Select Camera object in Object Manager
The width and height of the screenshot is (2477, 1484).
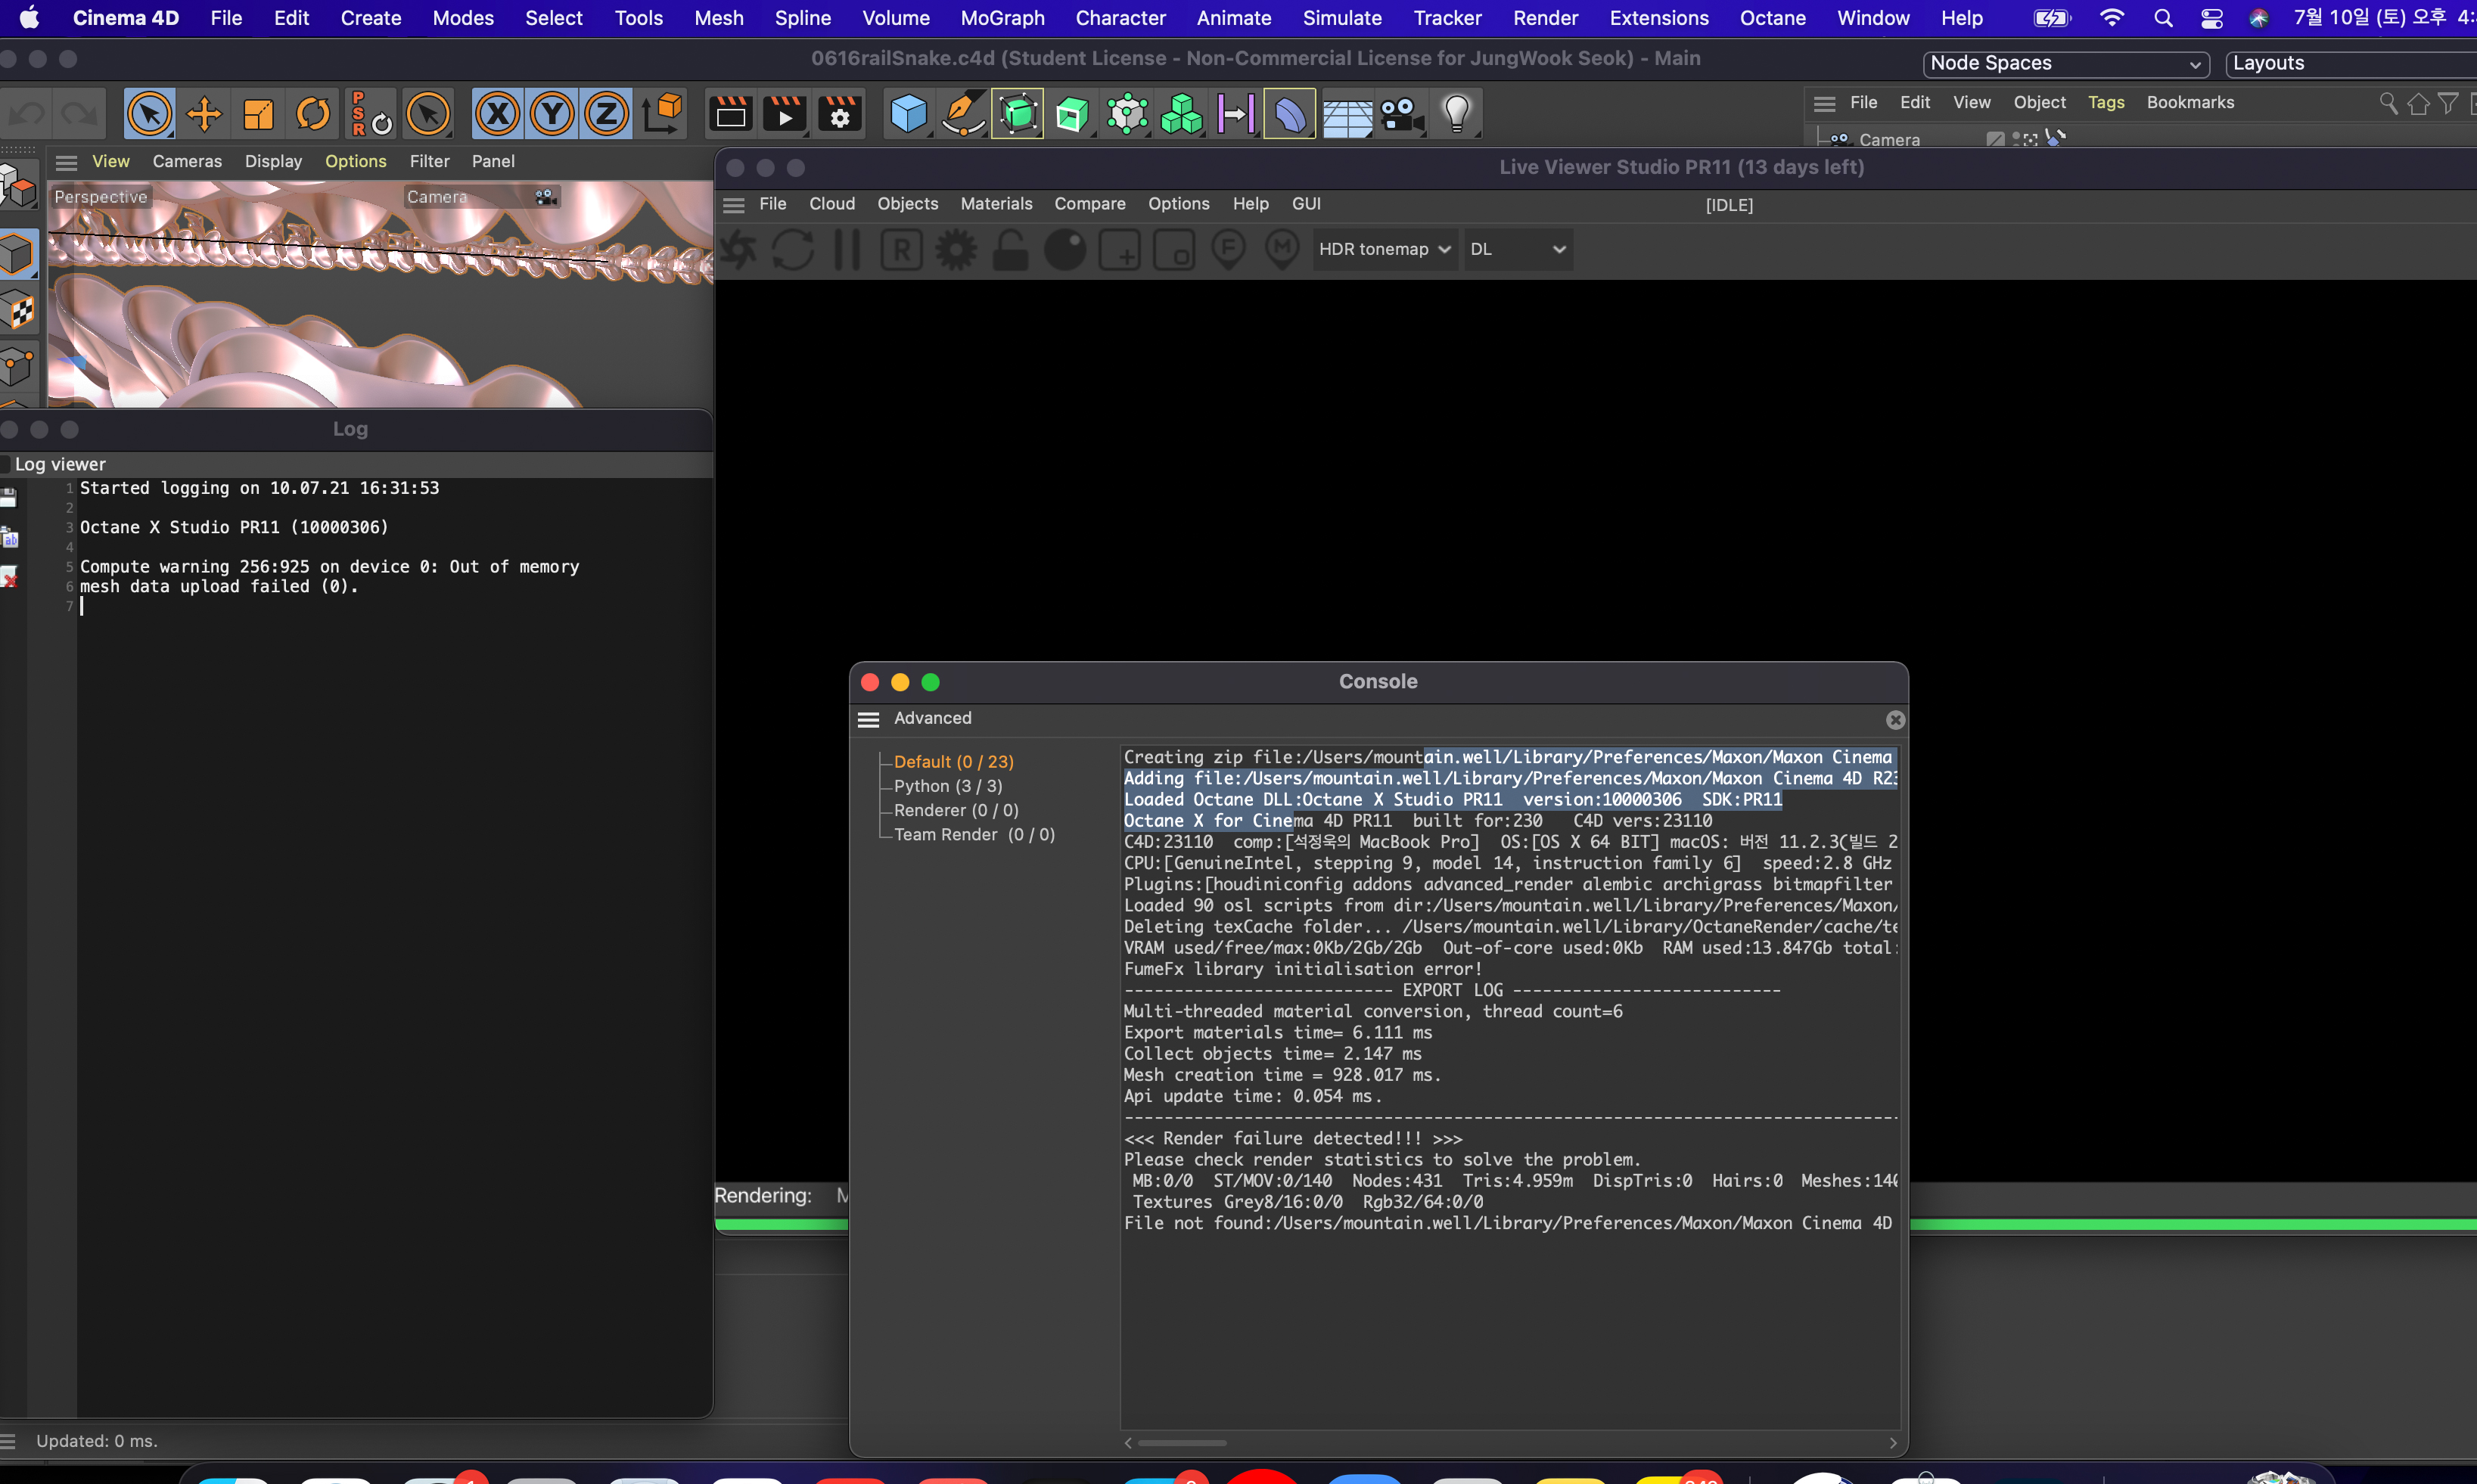click(x=1889, y=139)
